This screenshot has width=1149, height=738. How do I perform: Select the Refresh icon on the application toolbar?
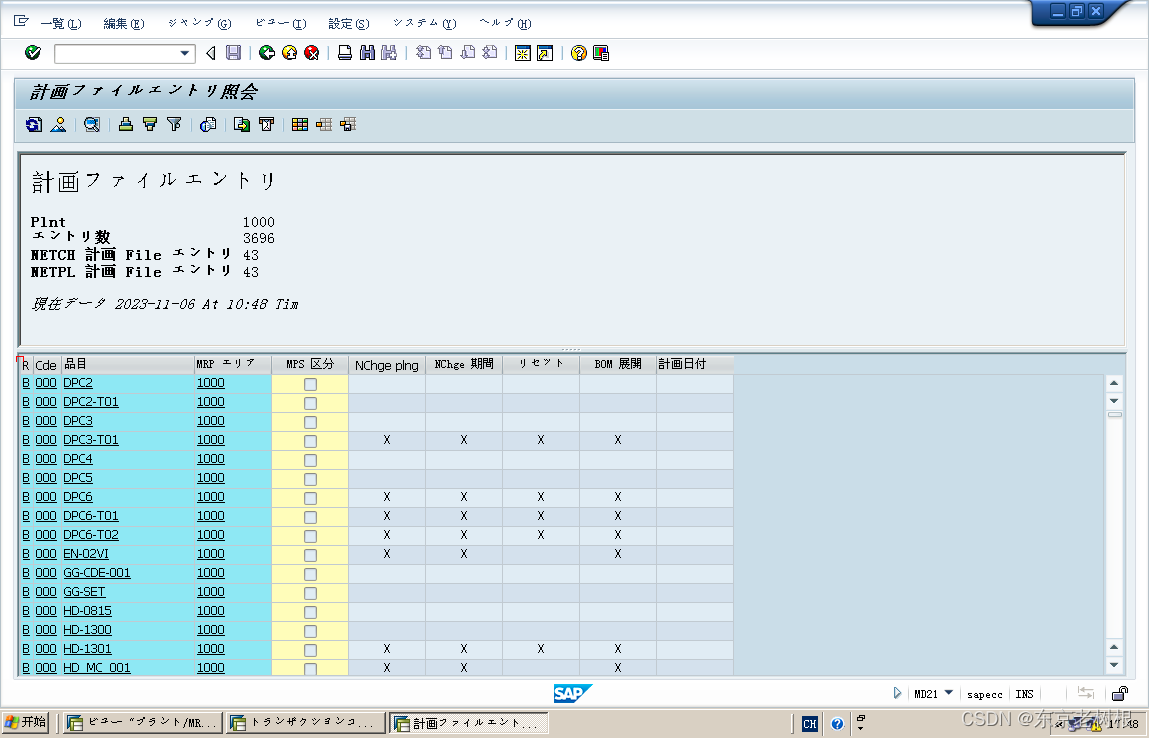[33, 124]
